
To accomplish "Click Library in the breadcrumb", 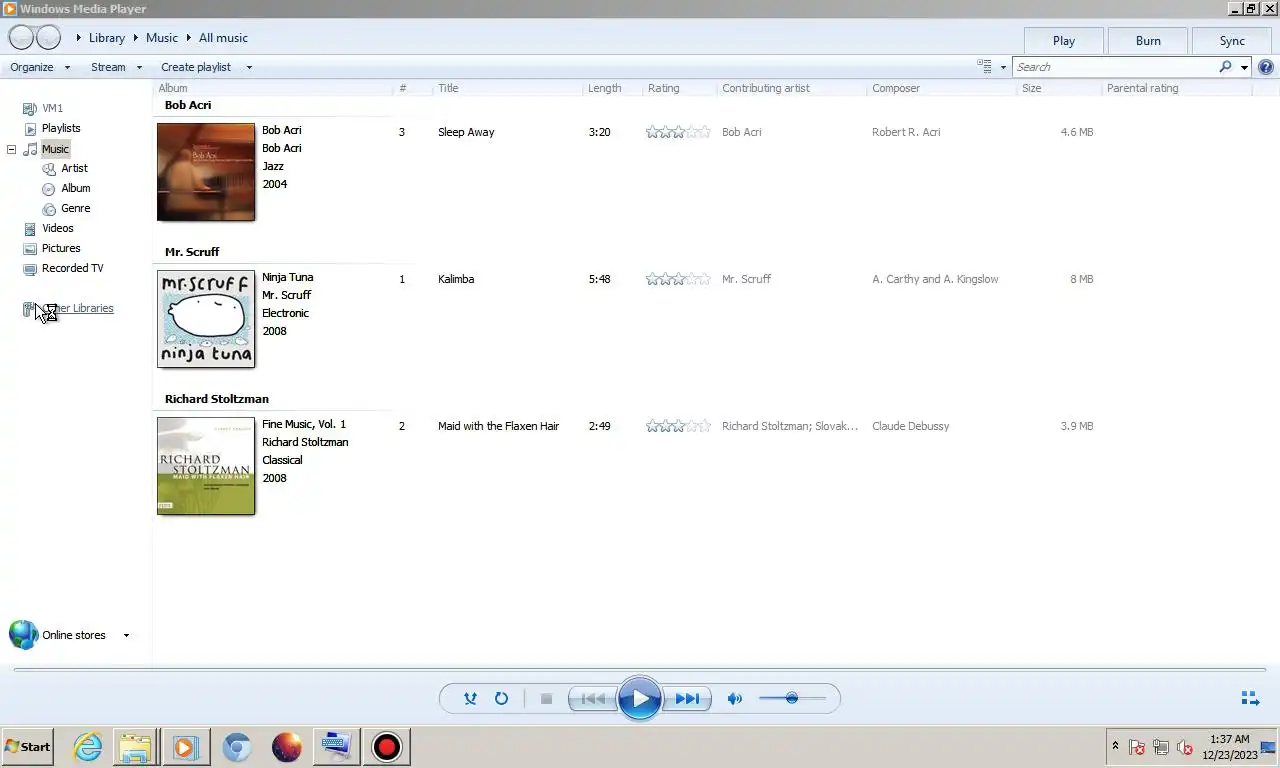I will pyautogui.click(x=107, y=38).
